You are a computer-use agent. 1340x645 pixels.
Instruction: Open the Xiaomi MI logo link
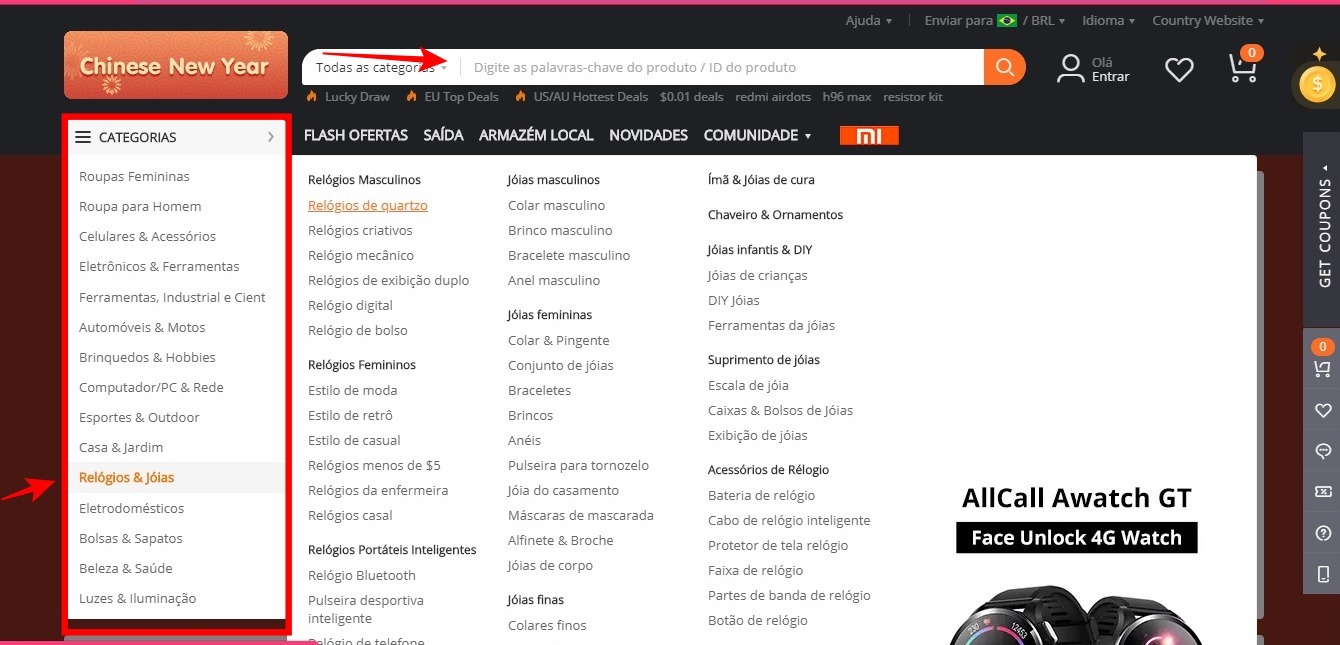[869, 136]
